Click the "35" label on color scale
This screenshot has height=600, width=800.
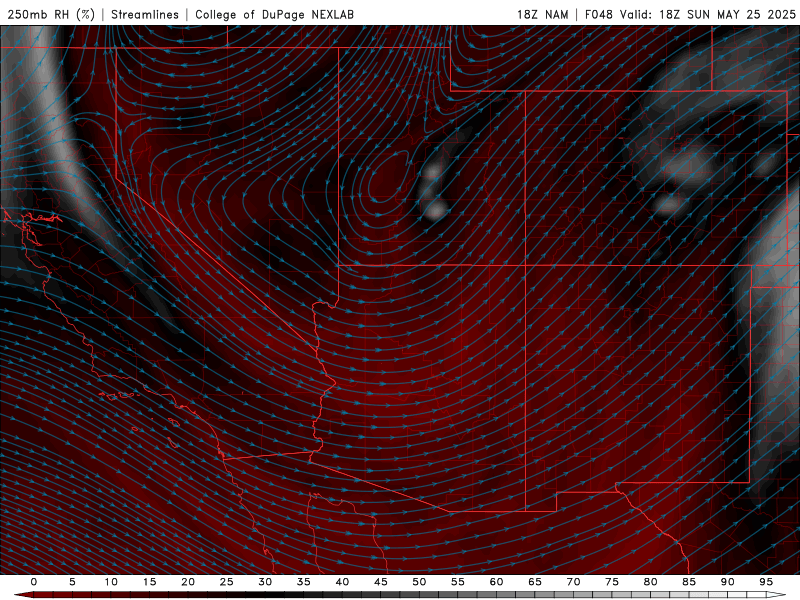click(x=304, y=582)
